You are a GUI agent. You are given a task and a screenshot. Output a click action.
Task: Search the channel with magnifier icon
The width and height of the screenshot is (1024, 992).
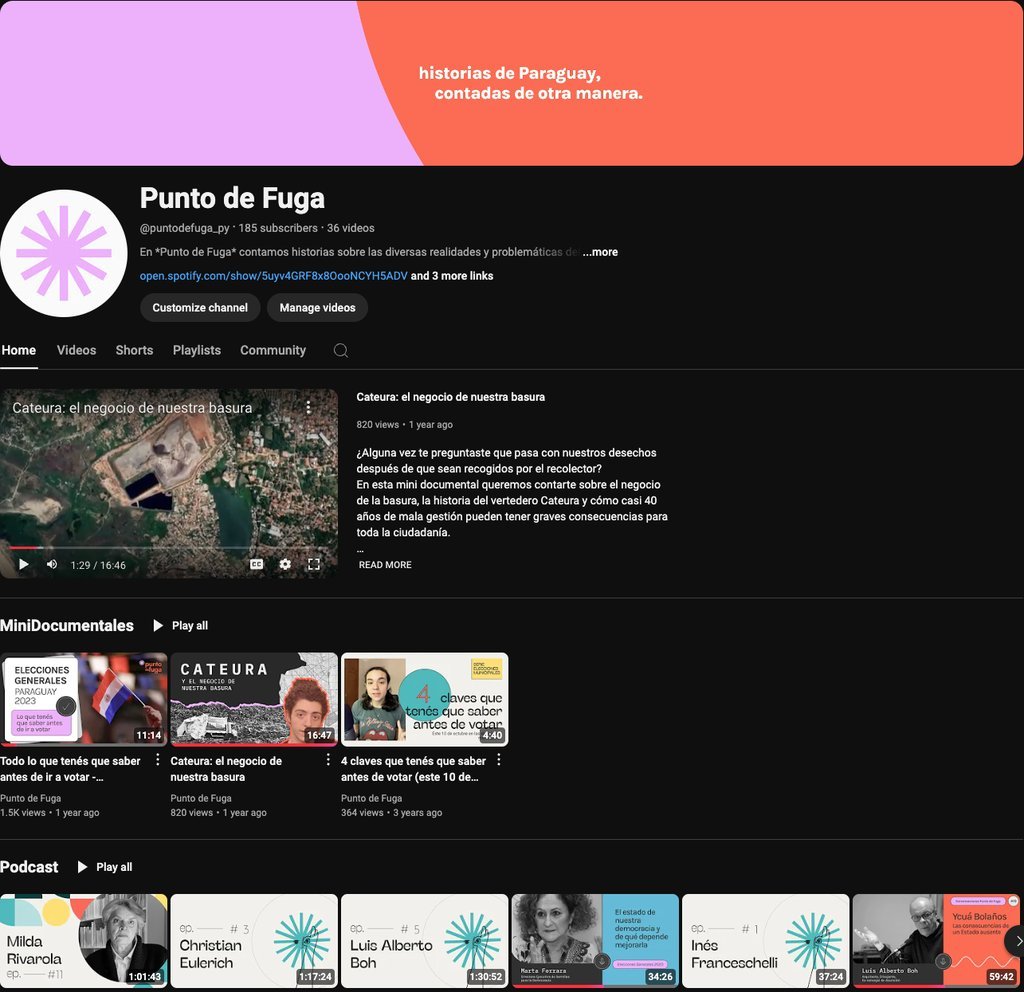tap(341, 350)
